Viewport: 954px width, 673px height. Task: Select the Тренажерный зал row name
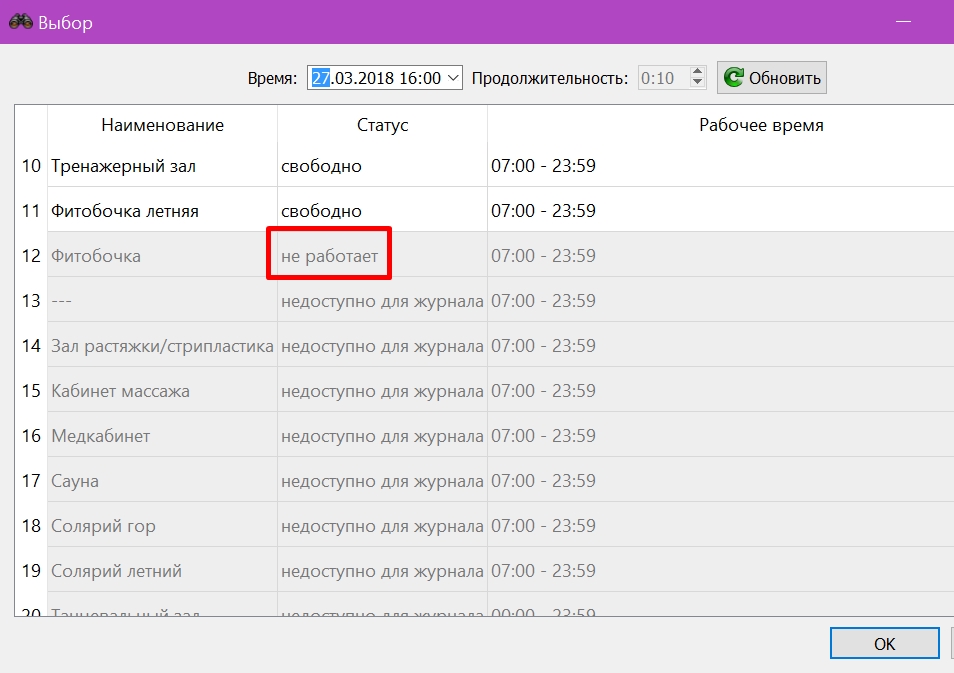pyautogui.click(x=124, y=166)
